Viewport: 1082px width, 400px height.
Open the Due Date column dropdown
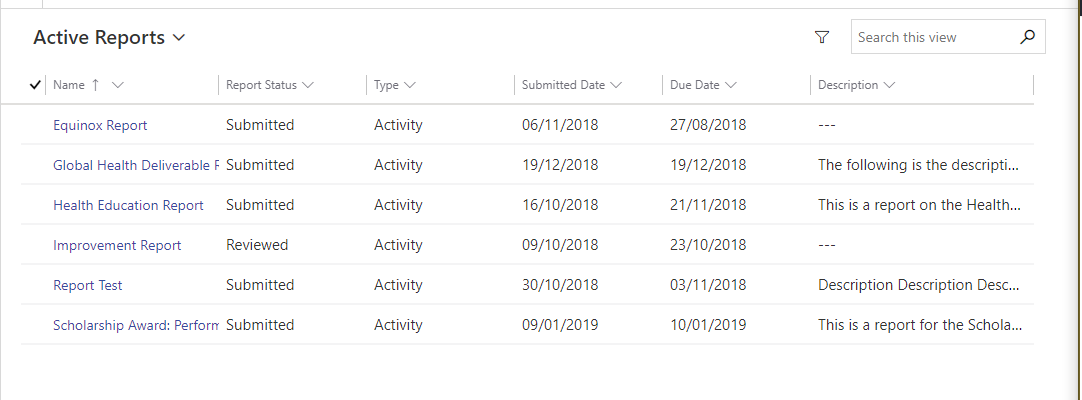(703, 85)
